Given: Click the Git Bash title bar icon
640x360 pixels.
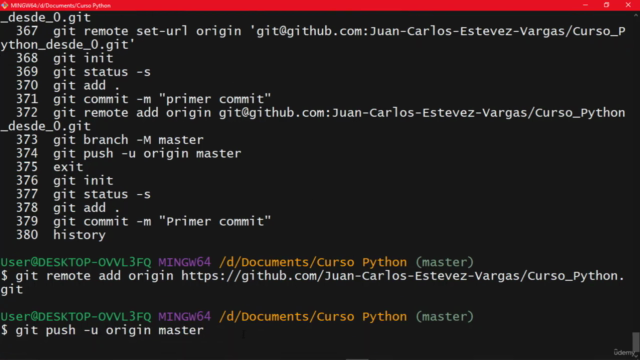Looking at the screenshot, I should tap(4, 5).
